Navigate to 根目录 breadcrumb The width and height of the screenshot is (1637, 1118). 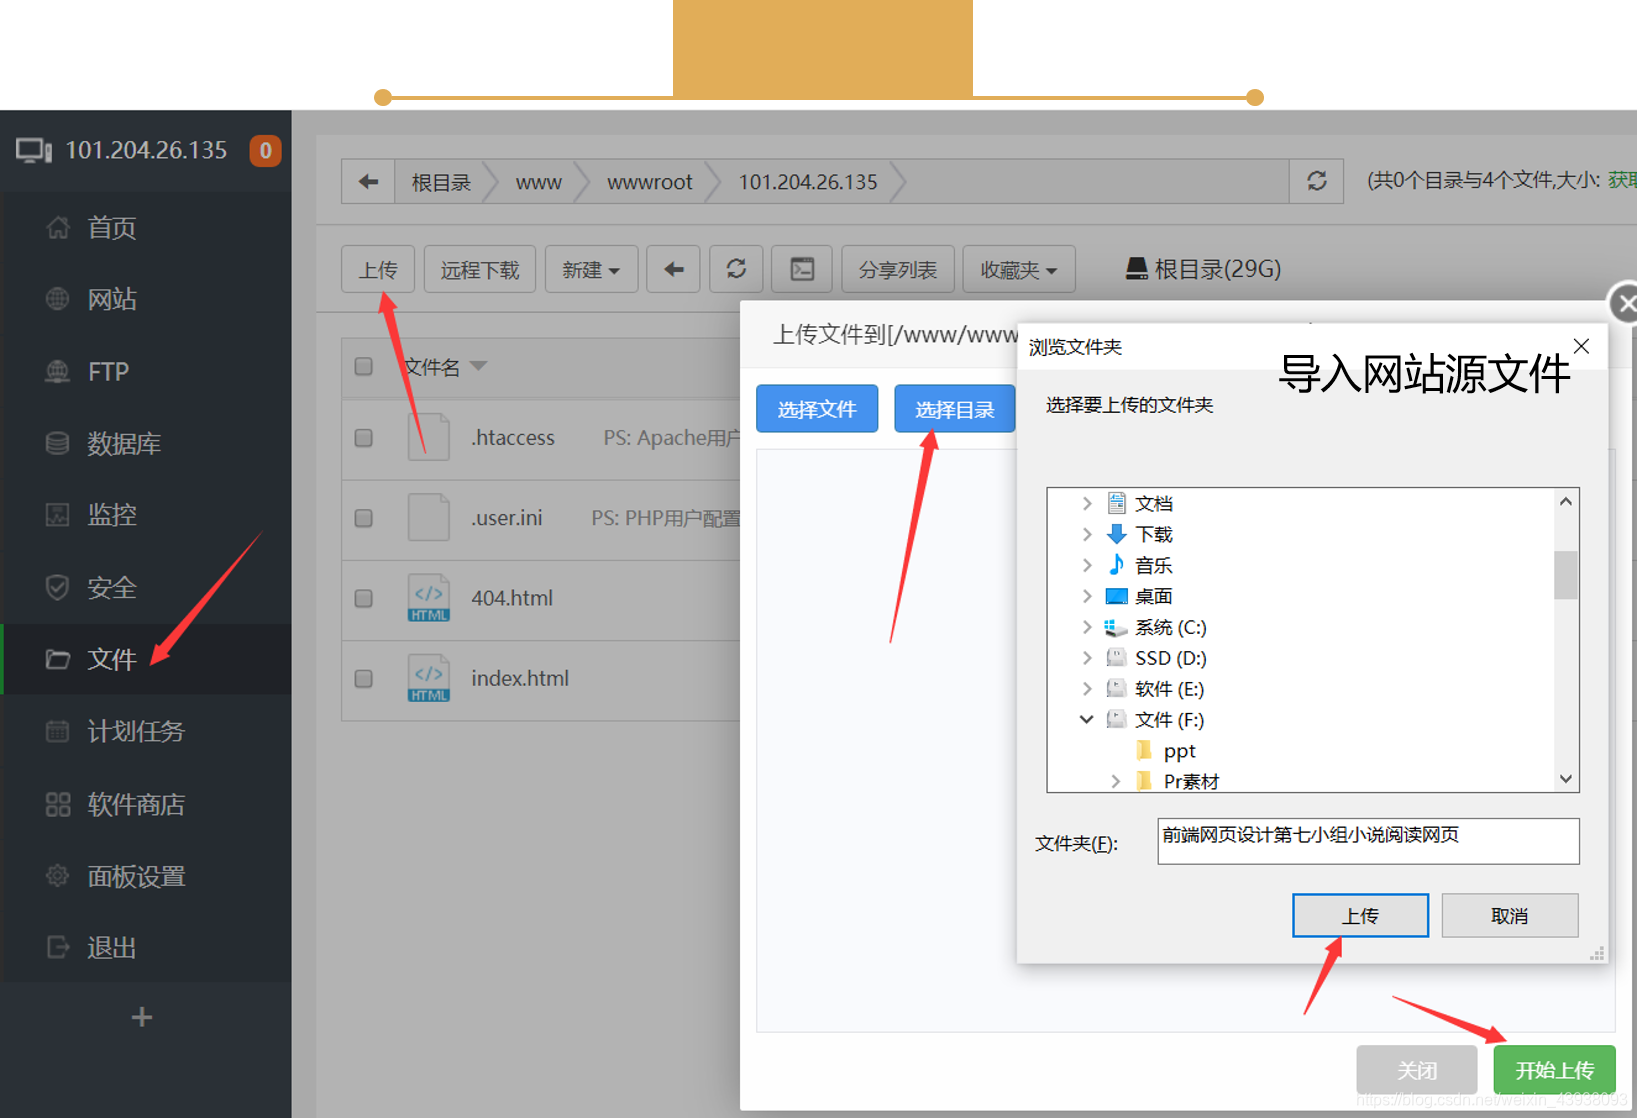point(441,182)
